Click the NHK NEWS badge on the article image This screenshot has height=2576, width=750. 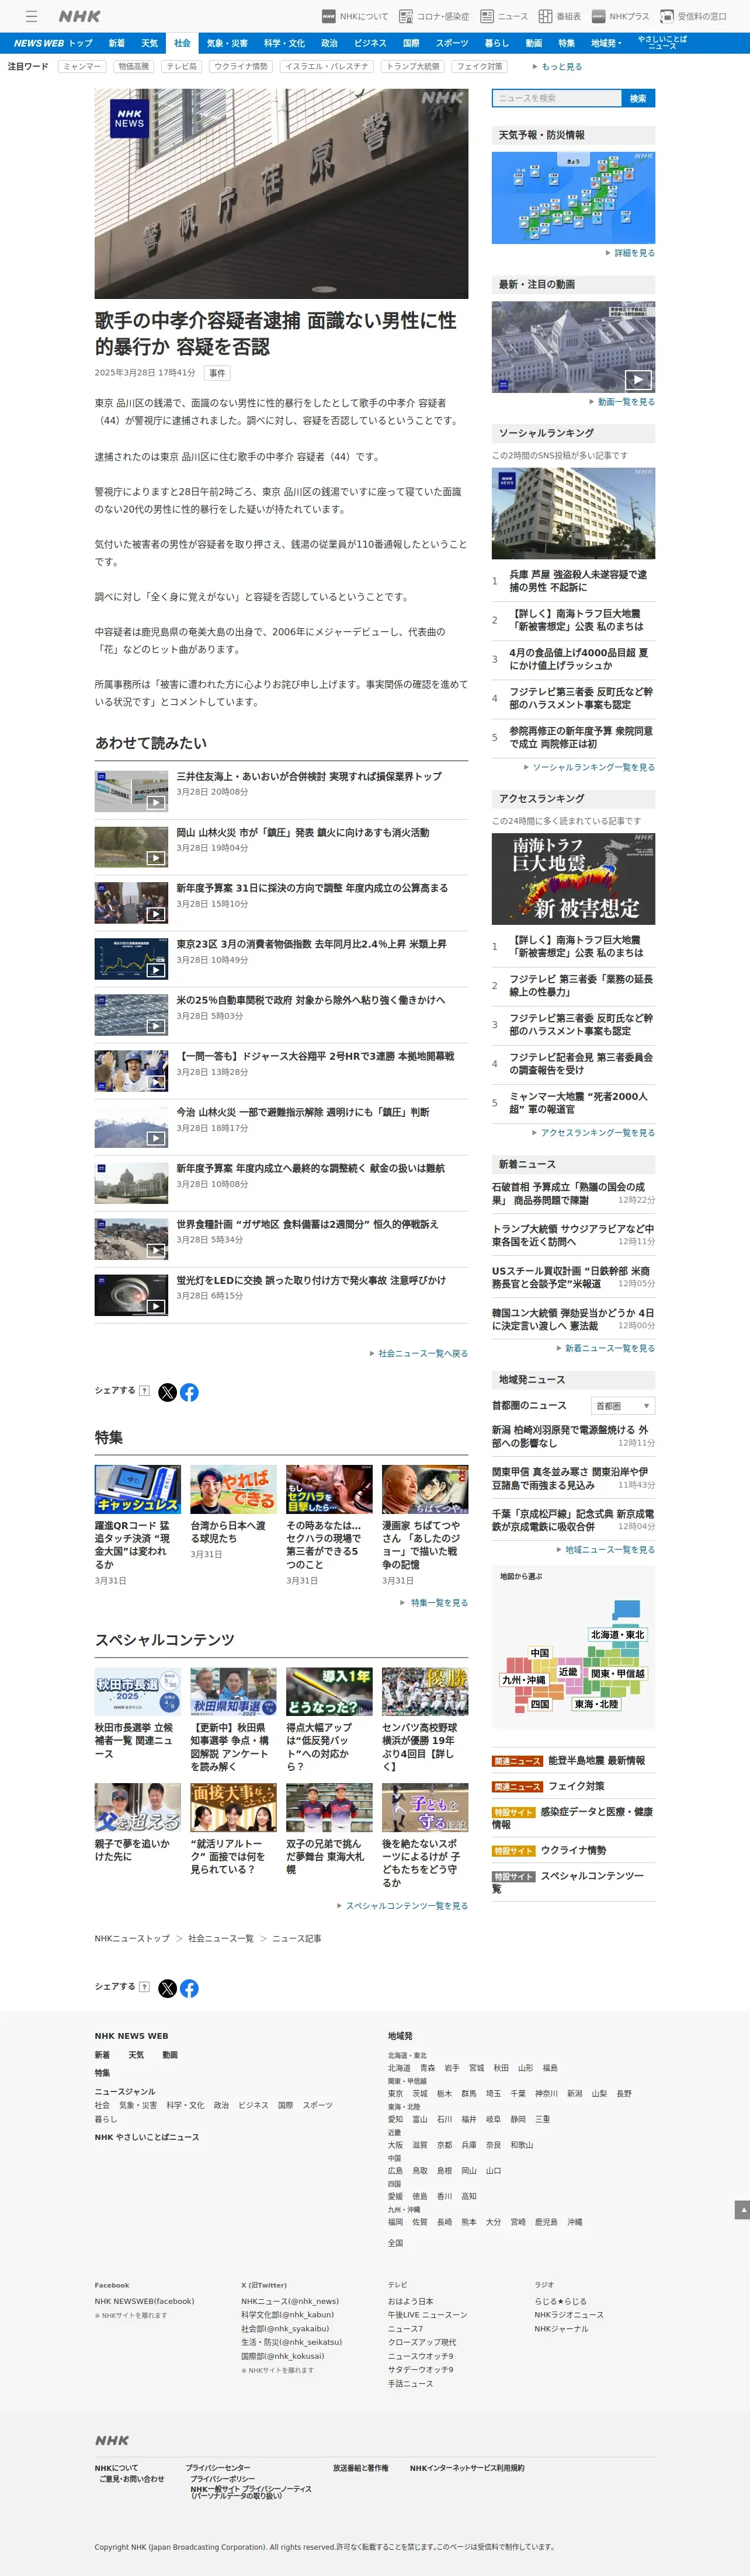click(x=129, y=118)
